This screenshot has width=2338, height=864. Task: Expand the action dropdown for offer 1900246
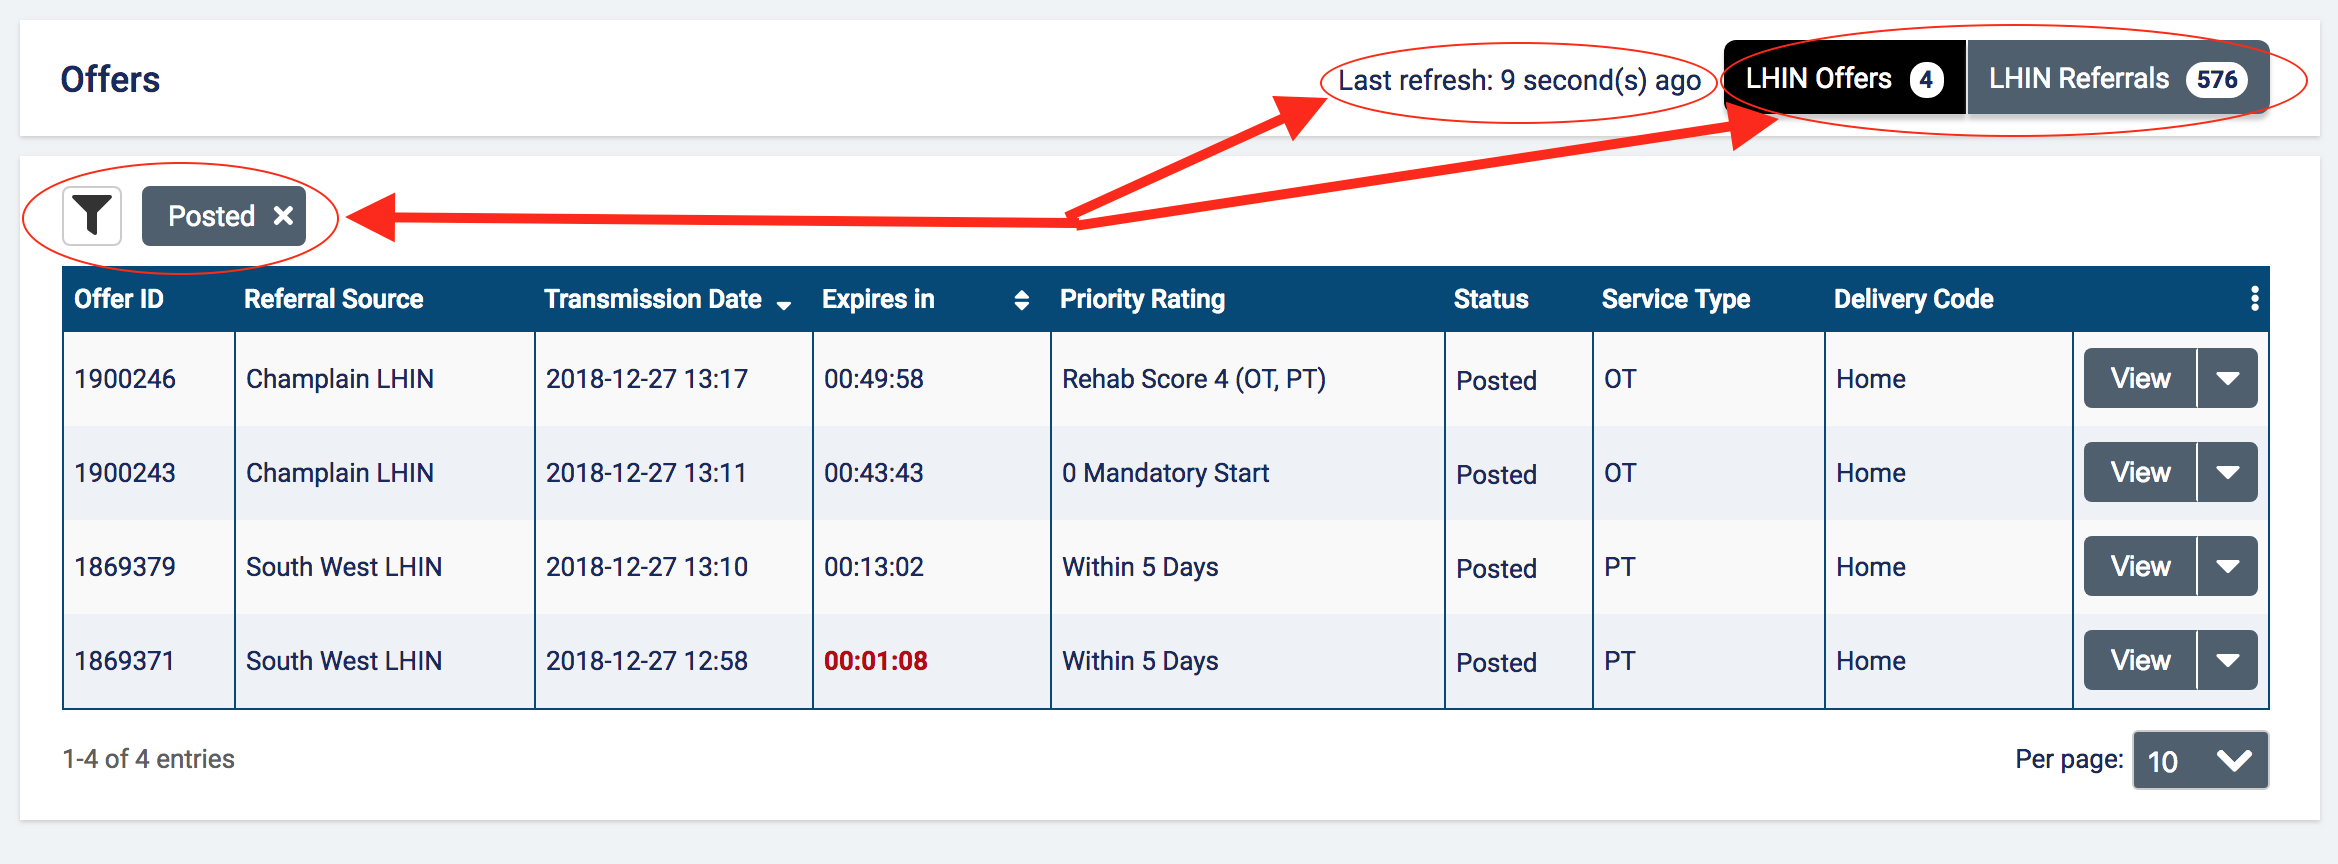[x=2228, y=378]
